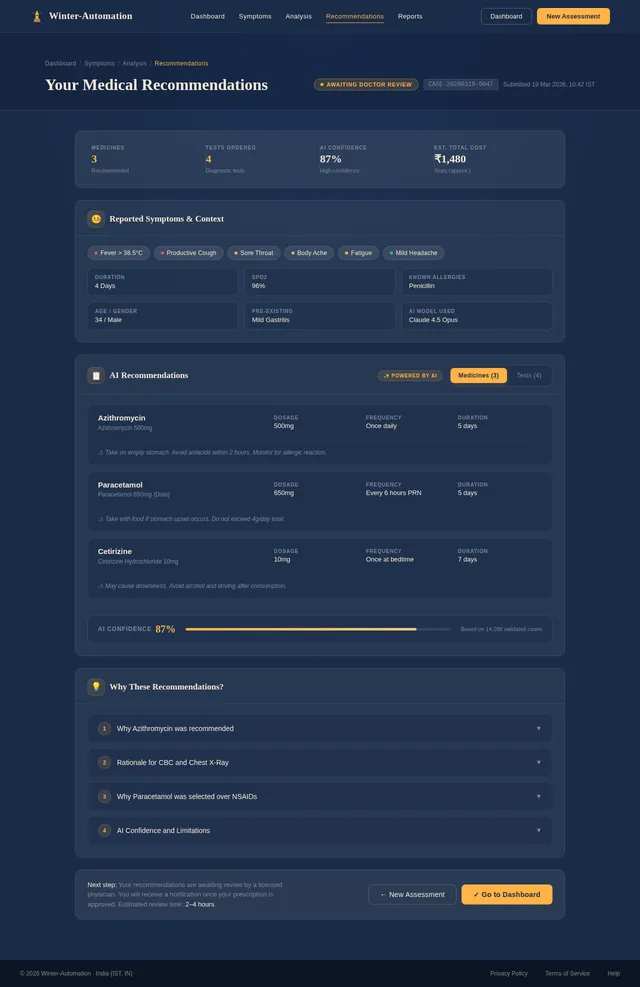Expand 'Rationale for CBC and Chest X-Ray' arrow

click(x=539, y=762)
